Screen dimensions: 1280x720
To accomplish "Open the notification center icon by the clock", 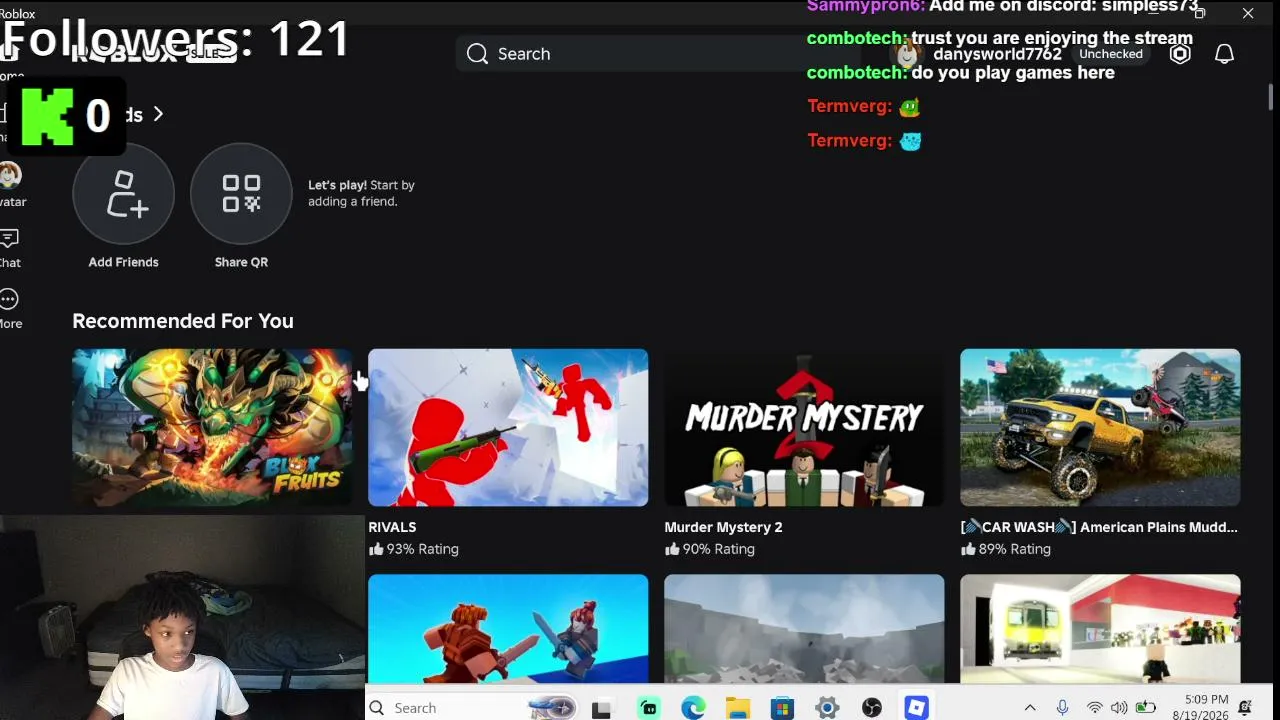I will [x=1245, y=708].
